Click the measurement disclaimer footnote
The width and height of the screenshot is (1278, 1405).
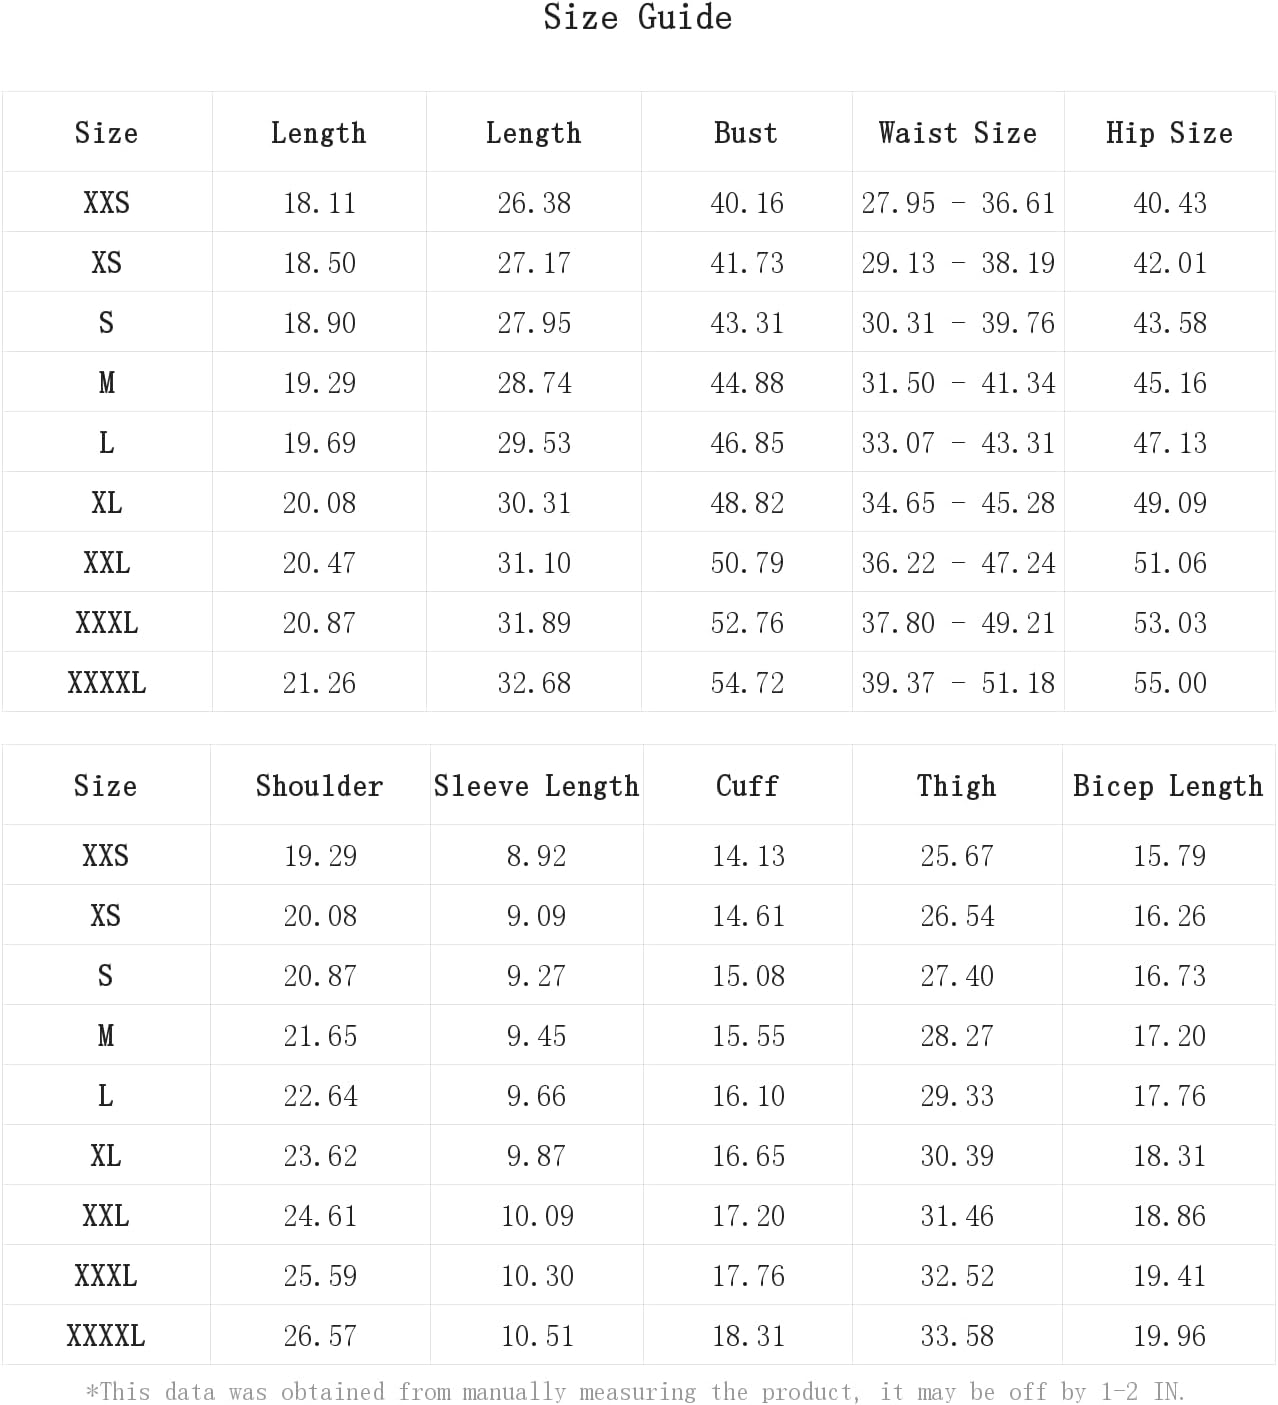(x=636, y=1391)
